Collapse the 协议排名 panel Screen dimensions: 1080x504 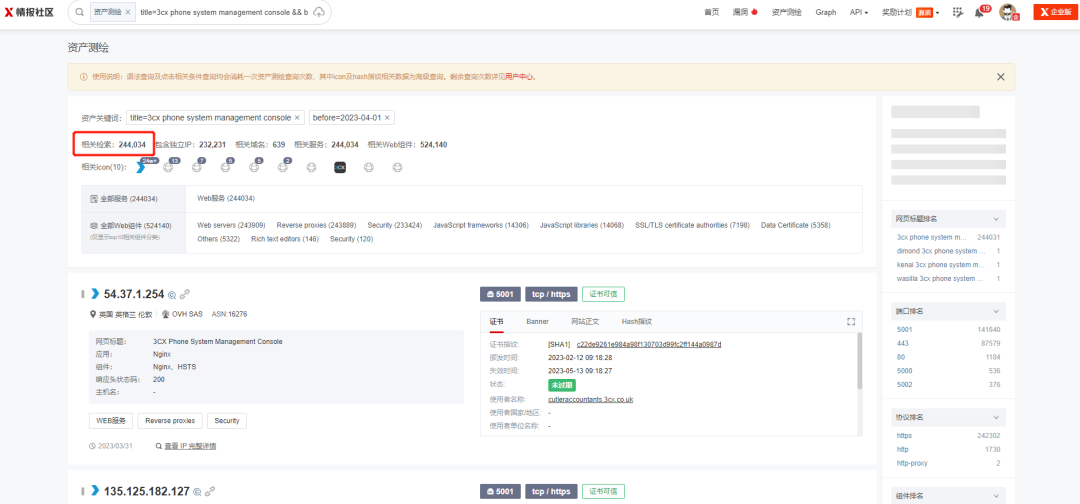click(x=995, y=417)
